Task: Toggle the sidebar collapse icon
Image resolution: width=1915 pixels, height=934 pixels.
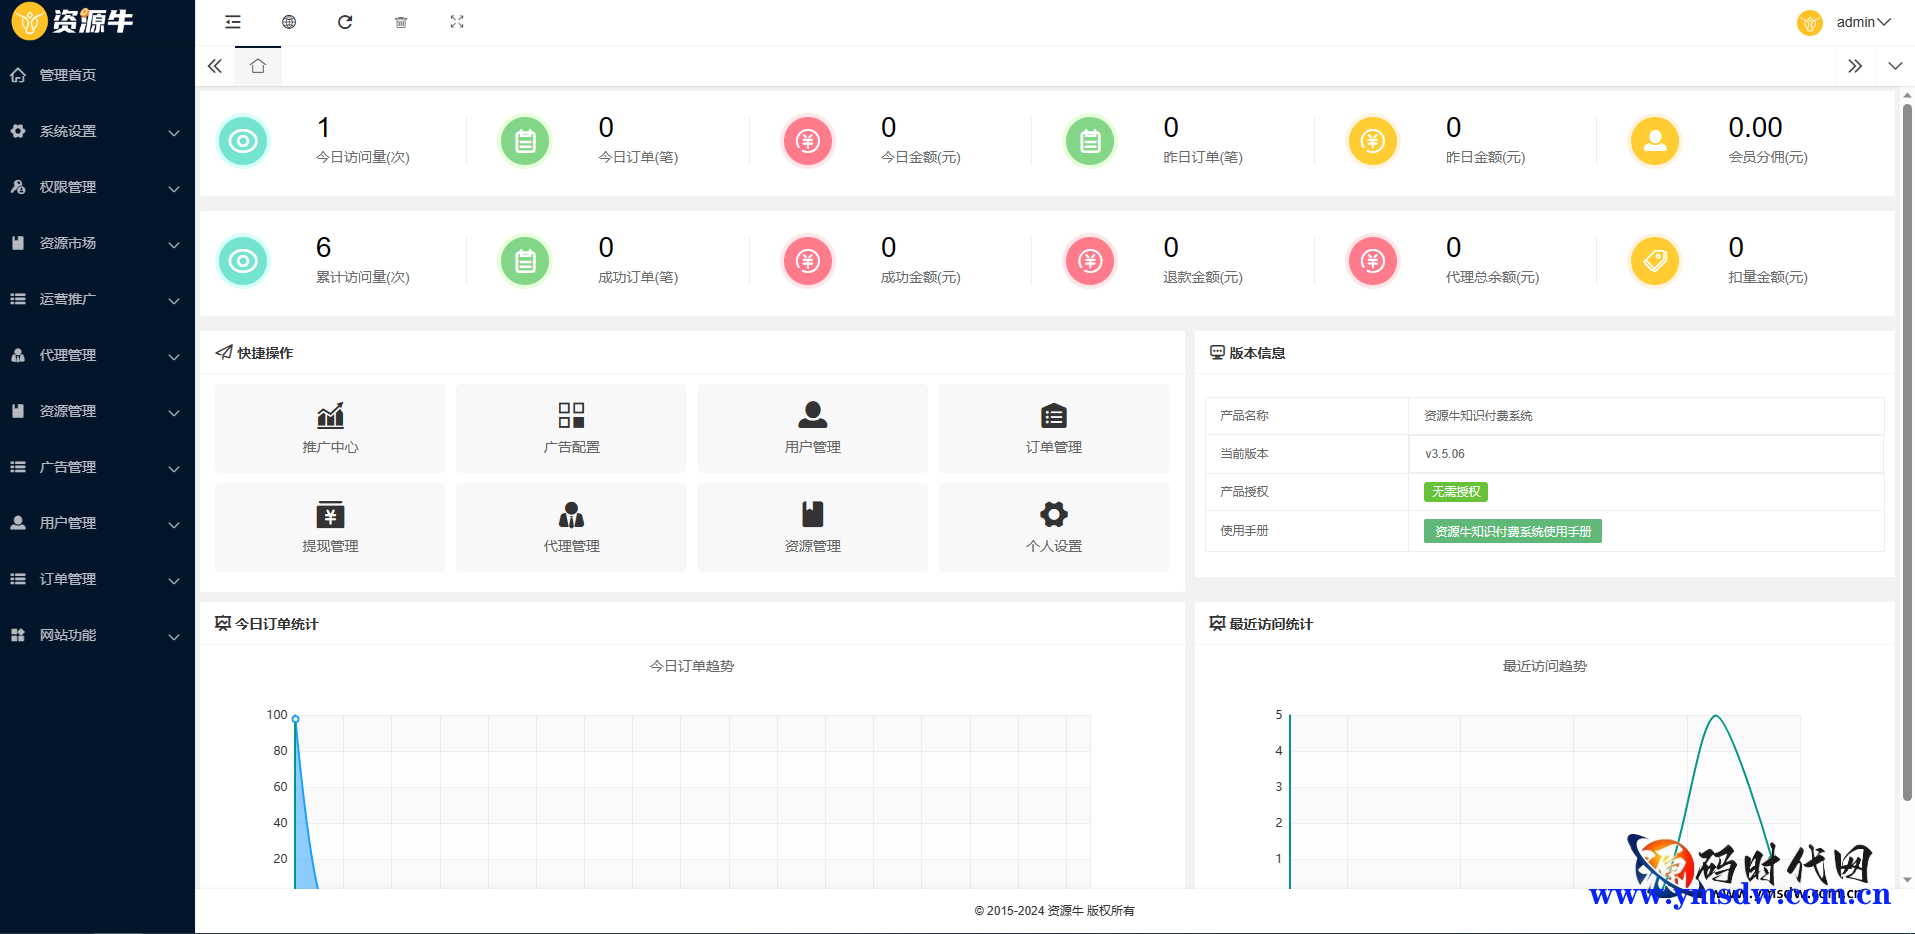Action: click(x=233, y=22)
